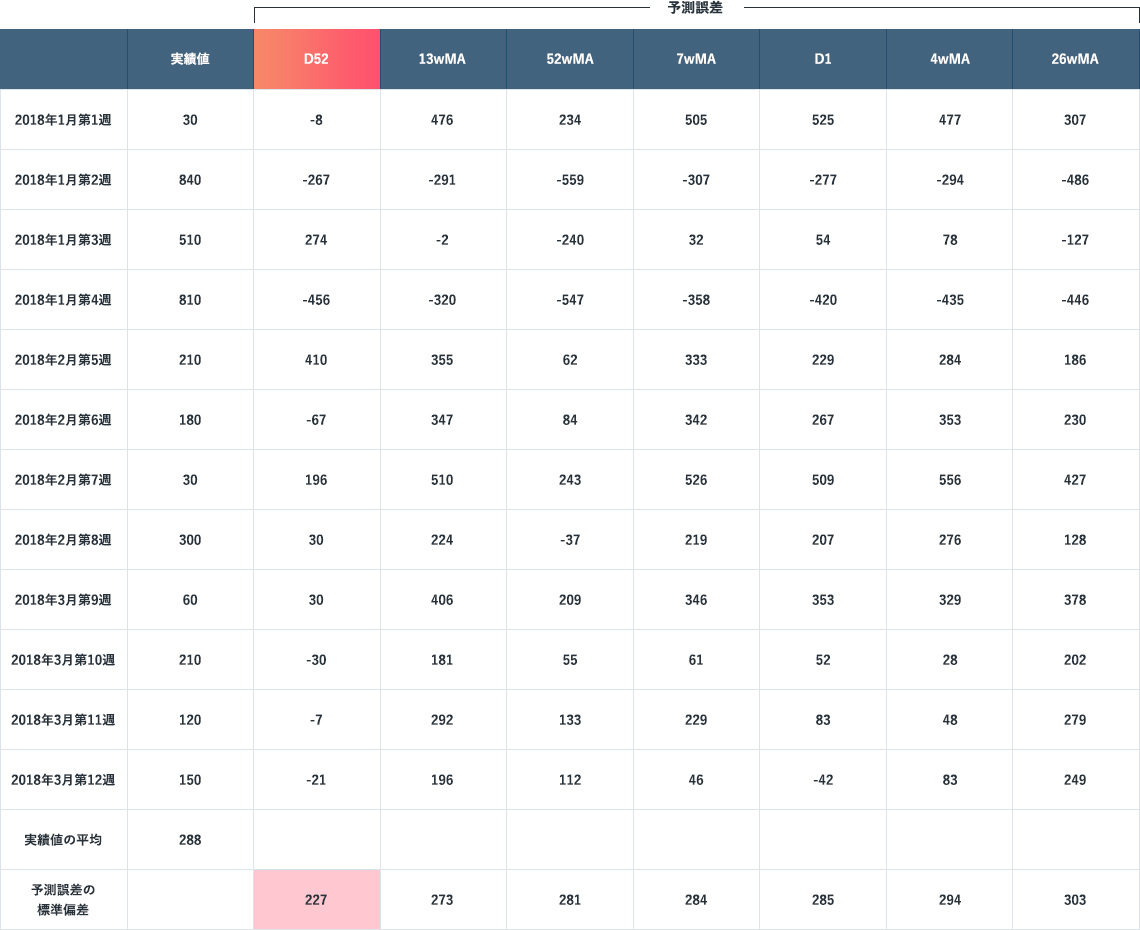Select the -559 cell in 52wMA column
This screenshot has width=1140, height=930.
pyautogui.click(x=570, y=180)
